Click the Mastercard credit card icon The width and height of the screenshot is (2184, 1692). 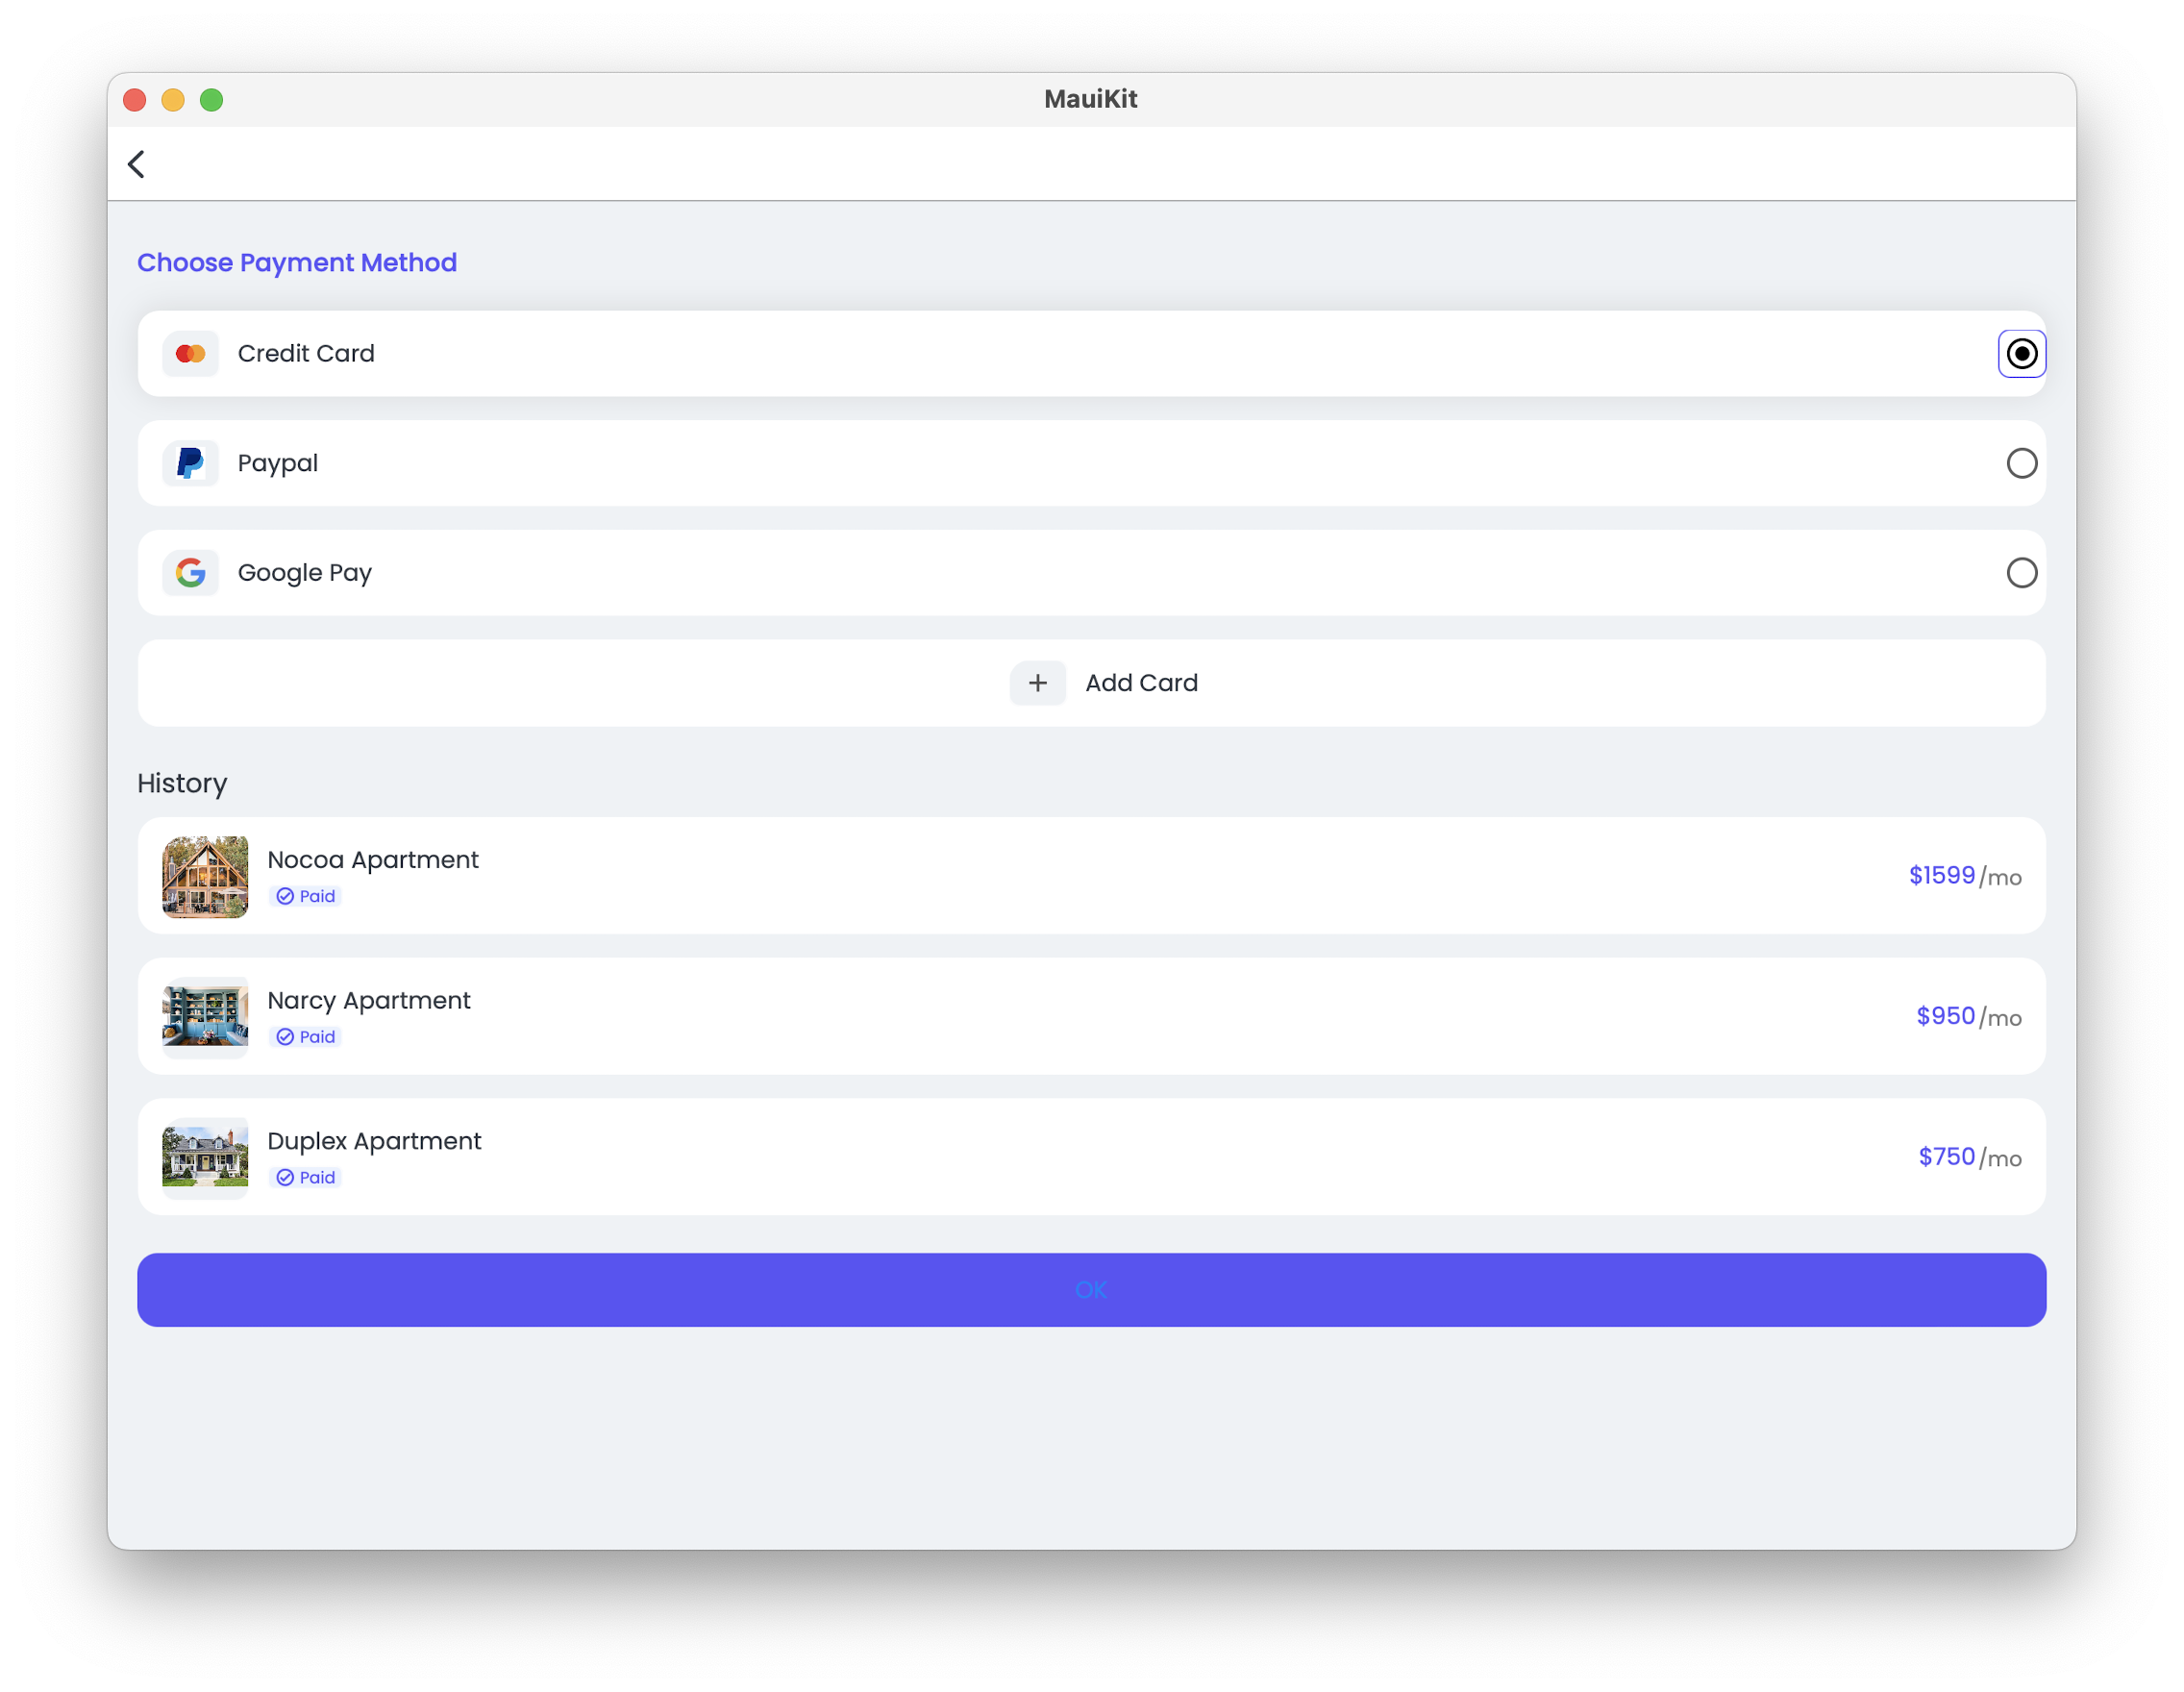[x=190, y=354]
